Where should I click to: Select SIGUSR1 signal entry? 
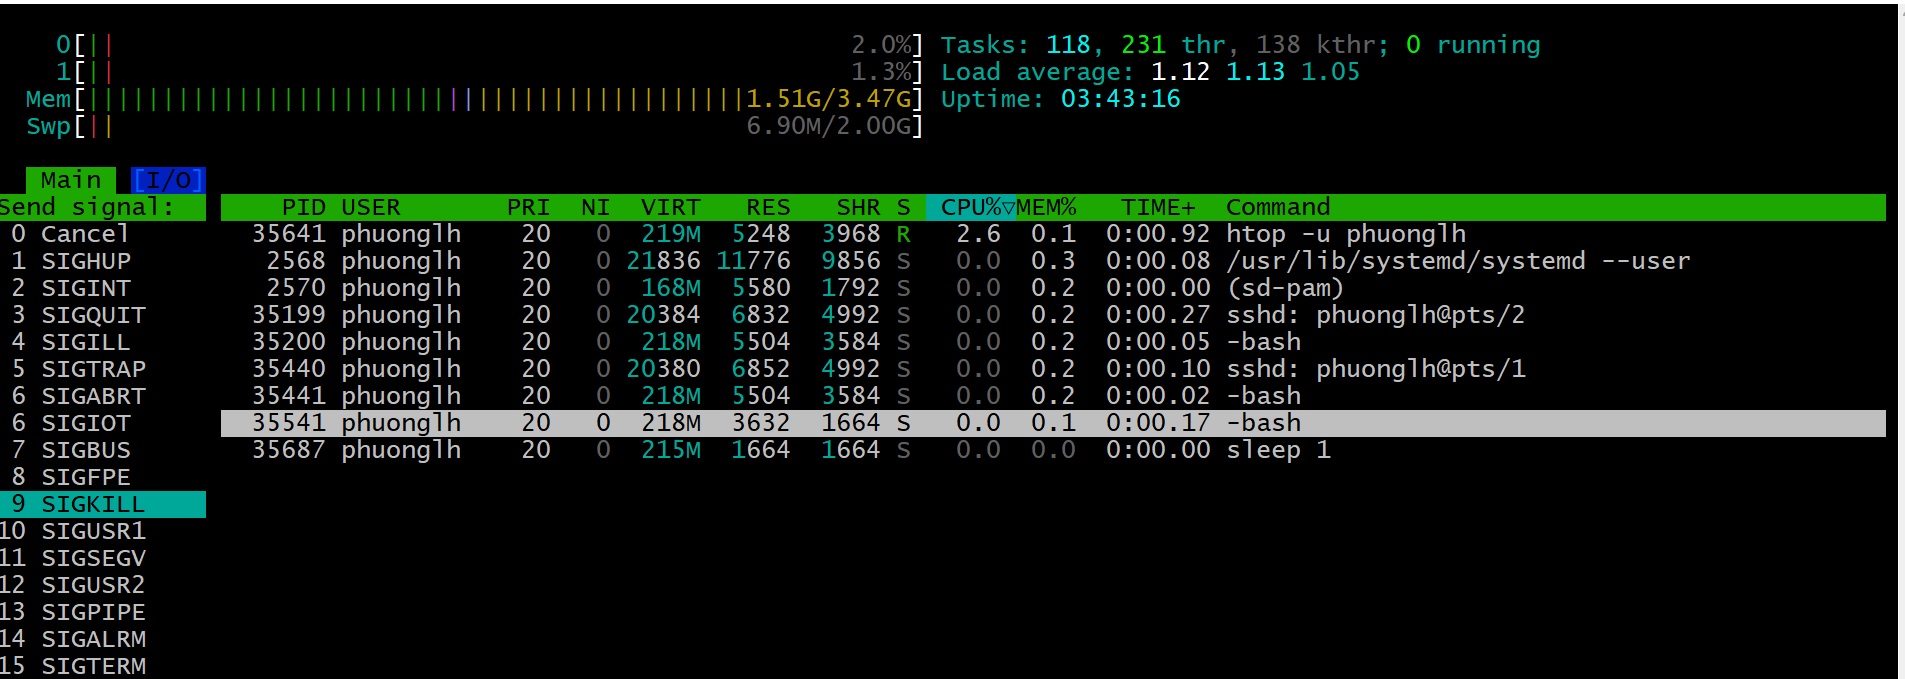pyautogui.click(x=92, y=531)
